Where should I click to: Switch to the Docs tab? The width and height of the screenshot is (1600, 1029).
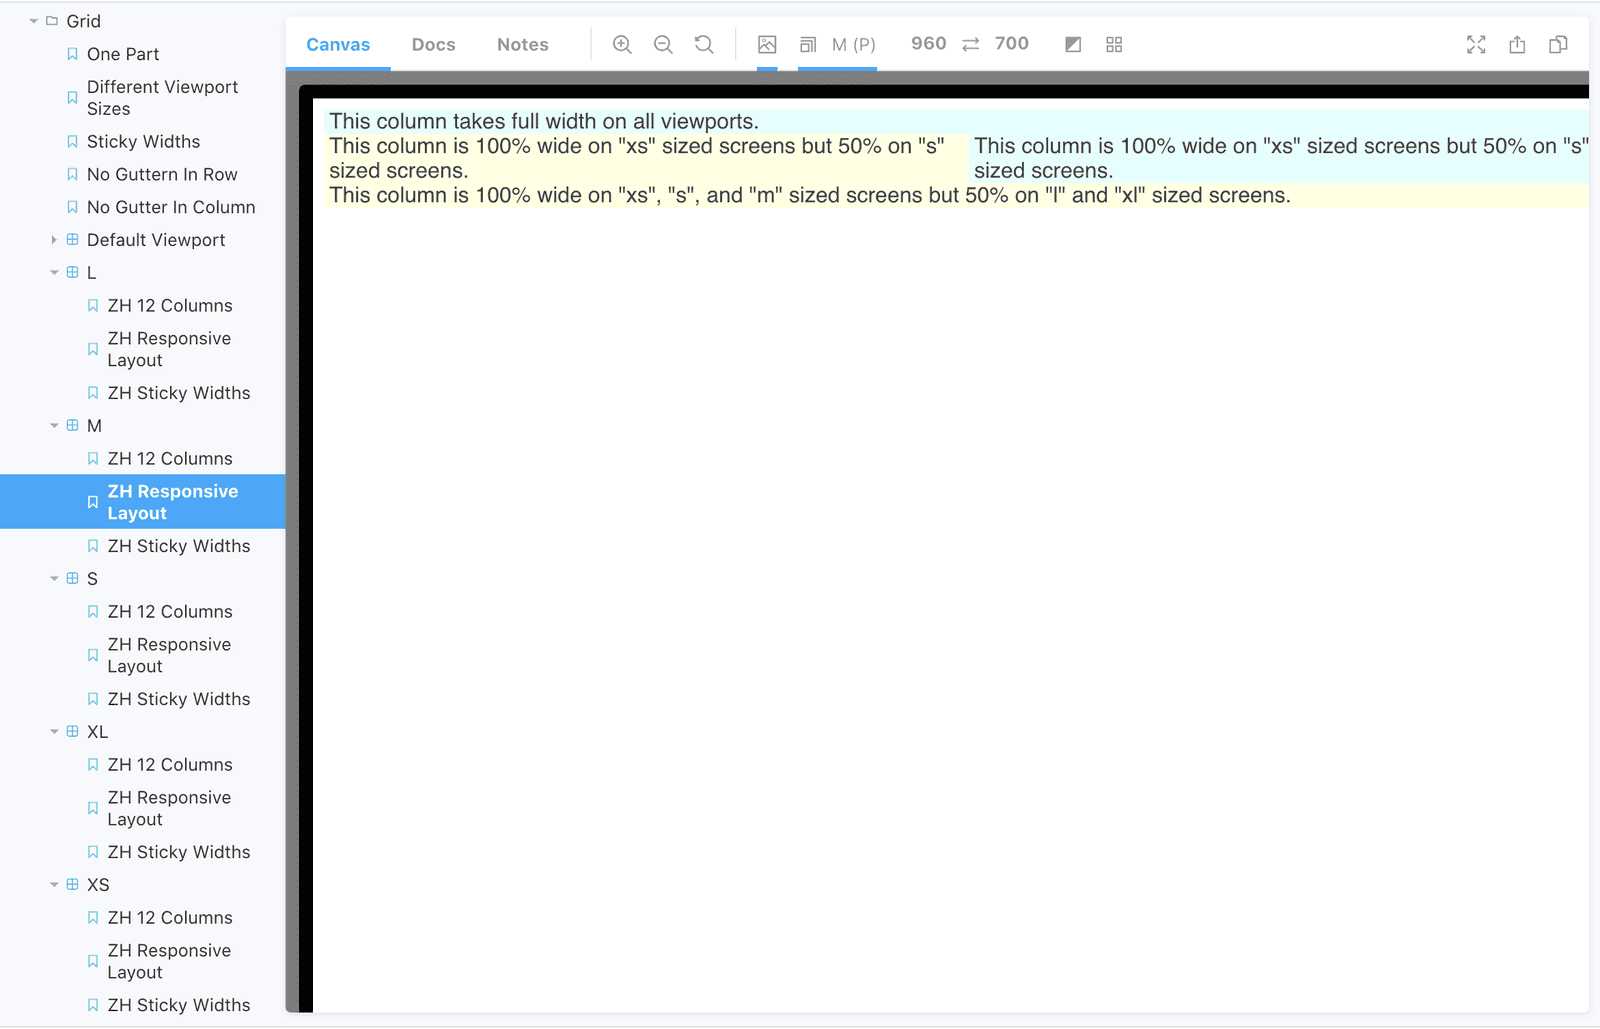pos(434,44)
